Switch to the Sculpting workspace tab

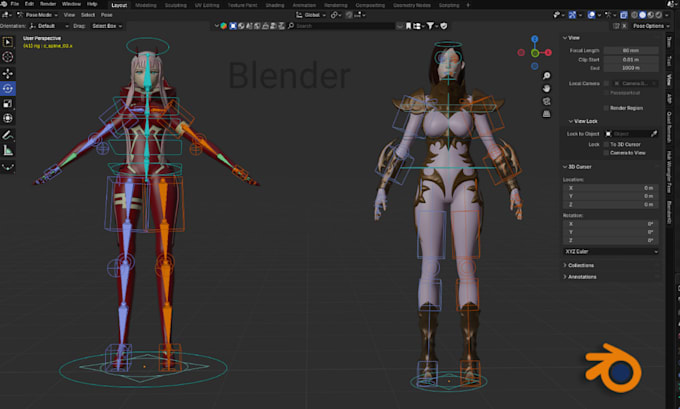(x=176, y=5)
